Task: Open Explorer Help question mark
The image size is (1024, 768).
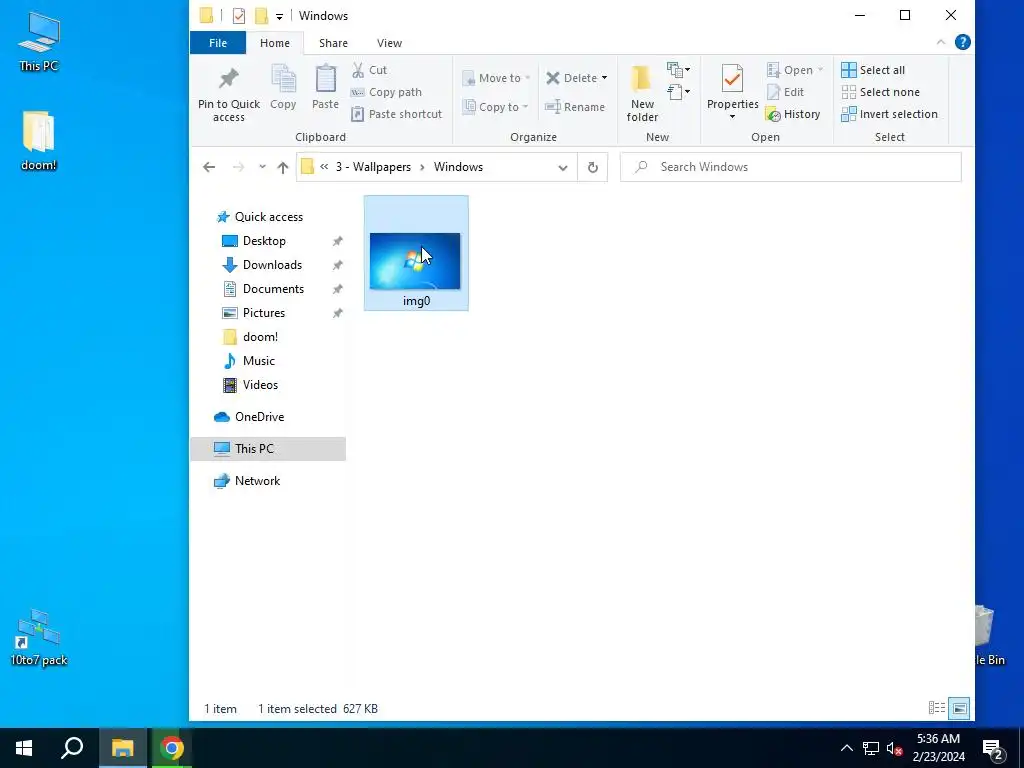Action: click(962, 42)
